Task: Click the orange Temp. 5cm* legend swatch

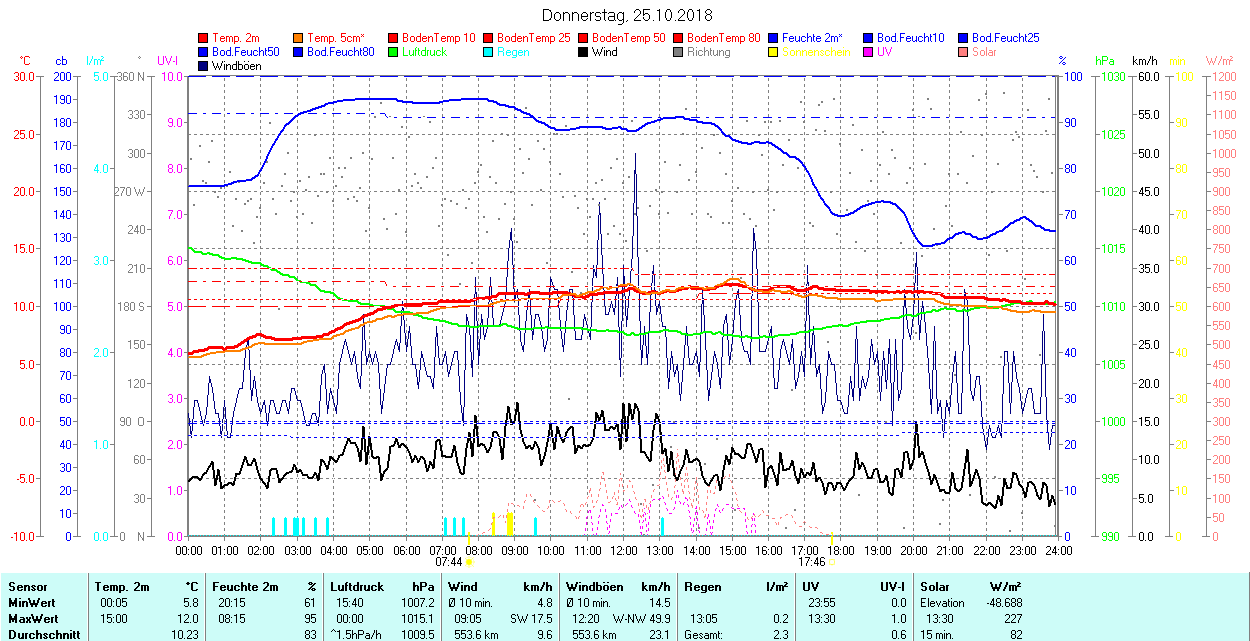Action: pyautogui.click(x=299, y=38)
